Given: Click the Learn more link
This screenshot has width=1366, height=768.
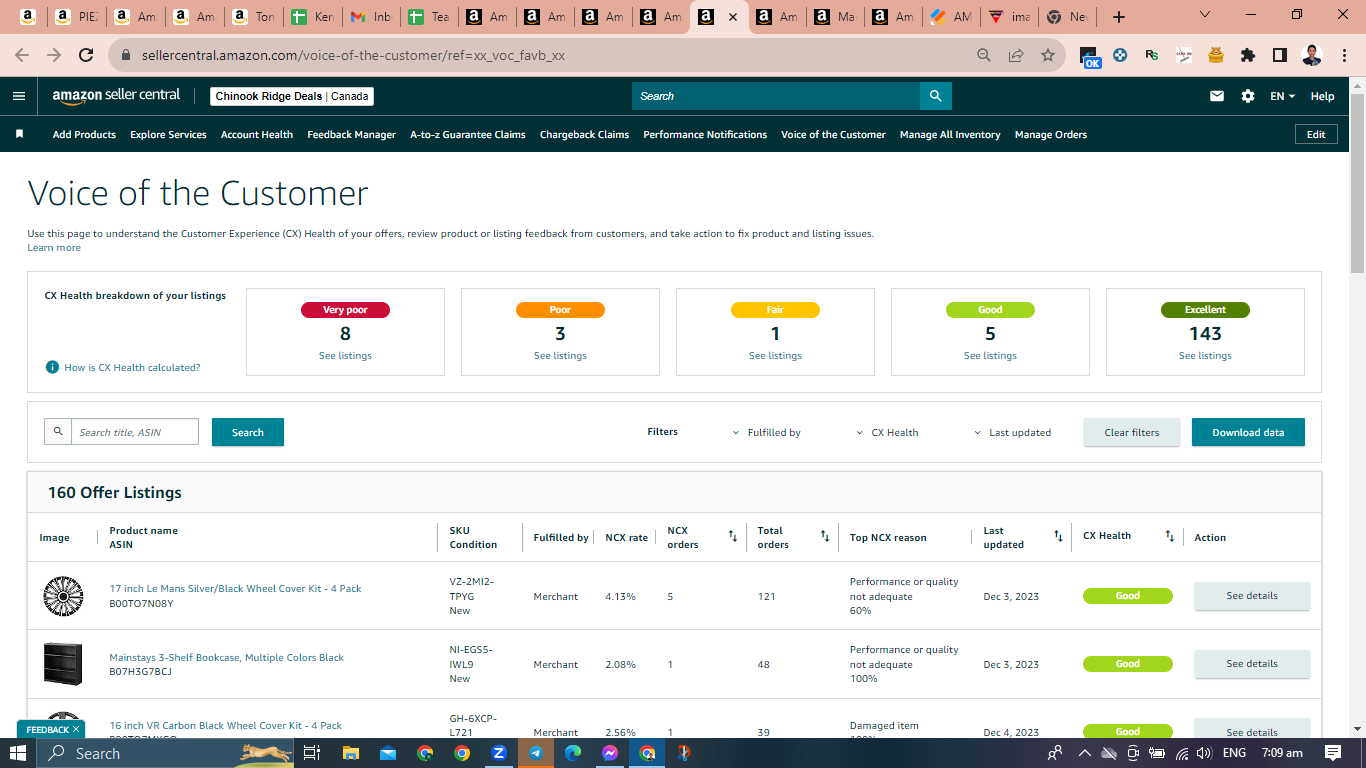Looking at the screenshot, I should tap(54, 248).
